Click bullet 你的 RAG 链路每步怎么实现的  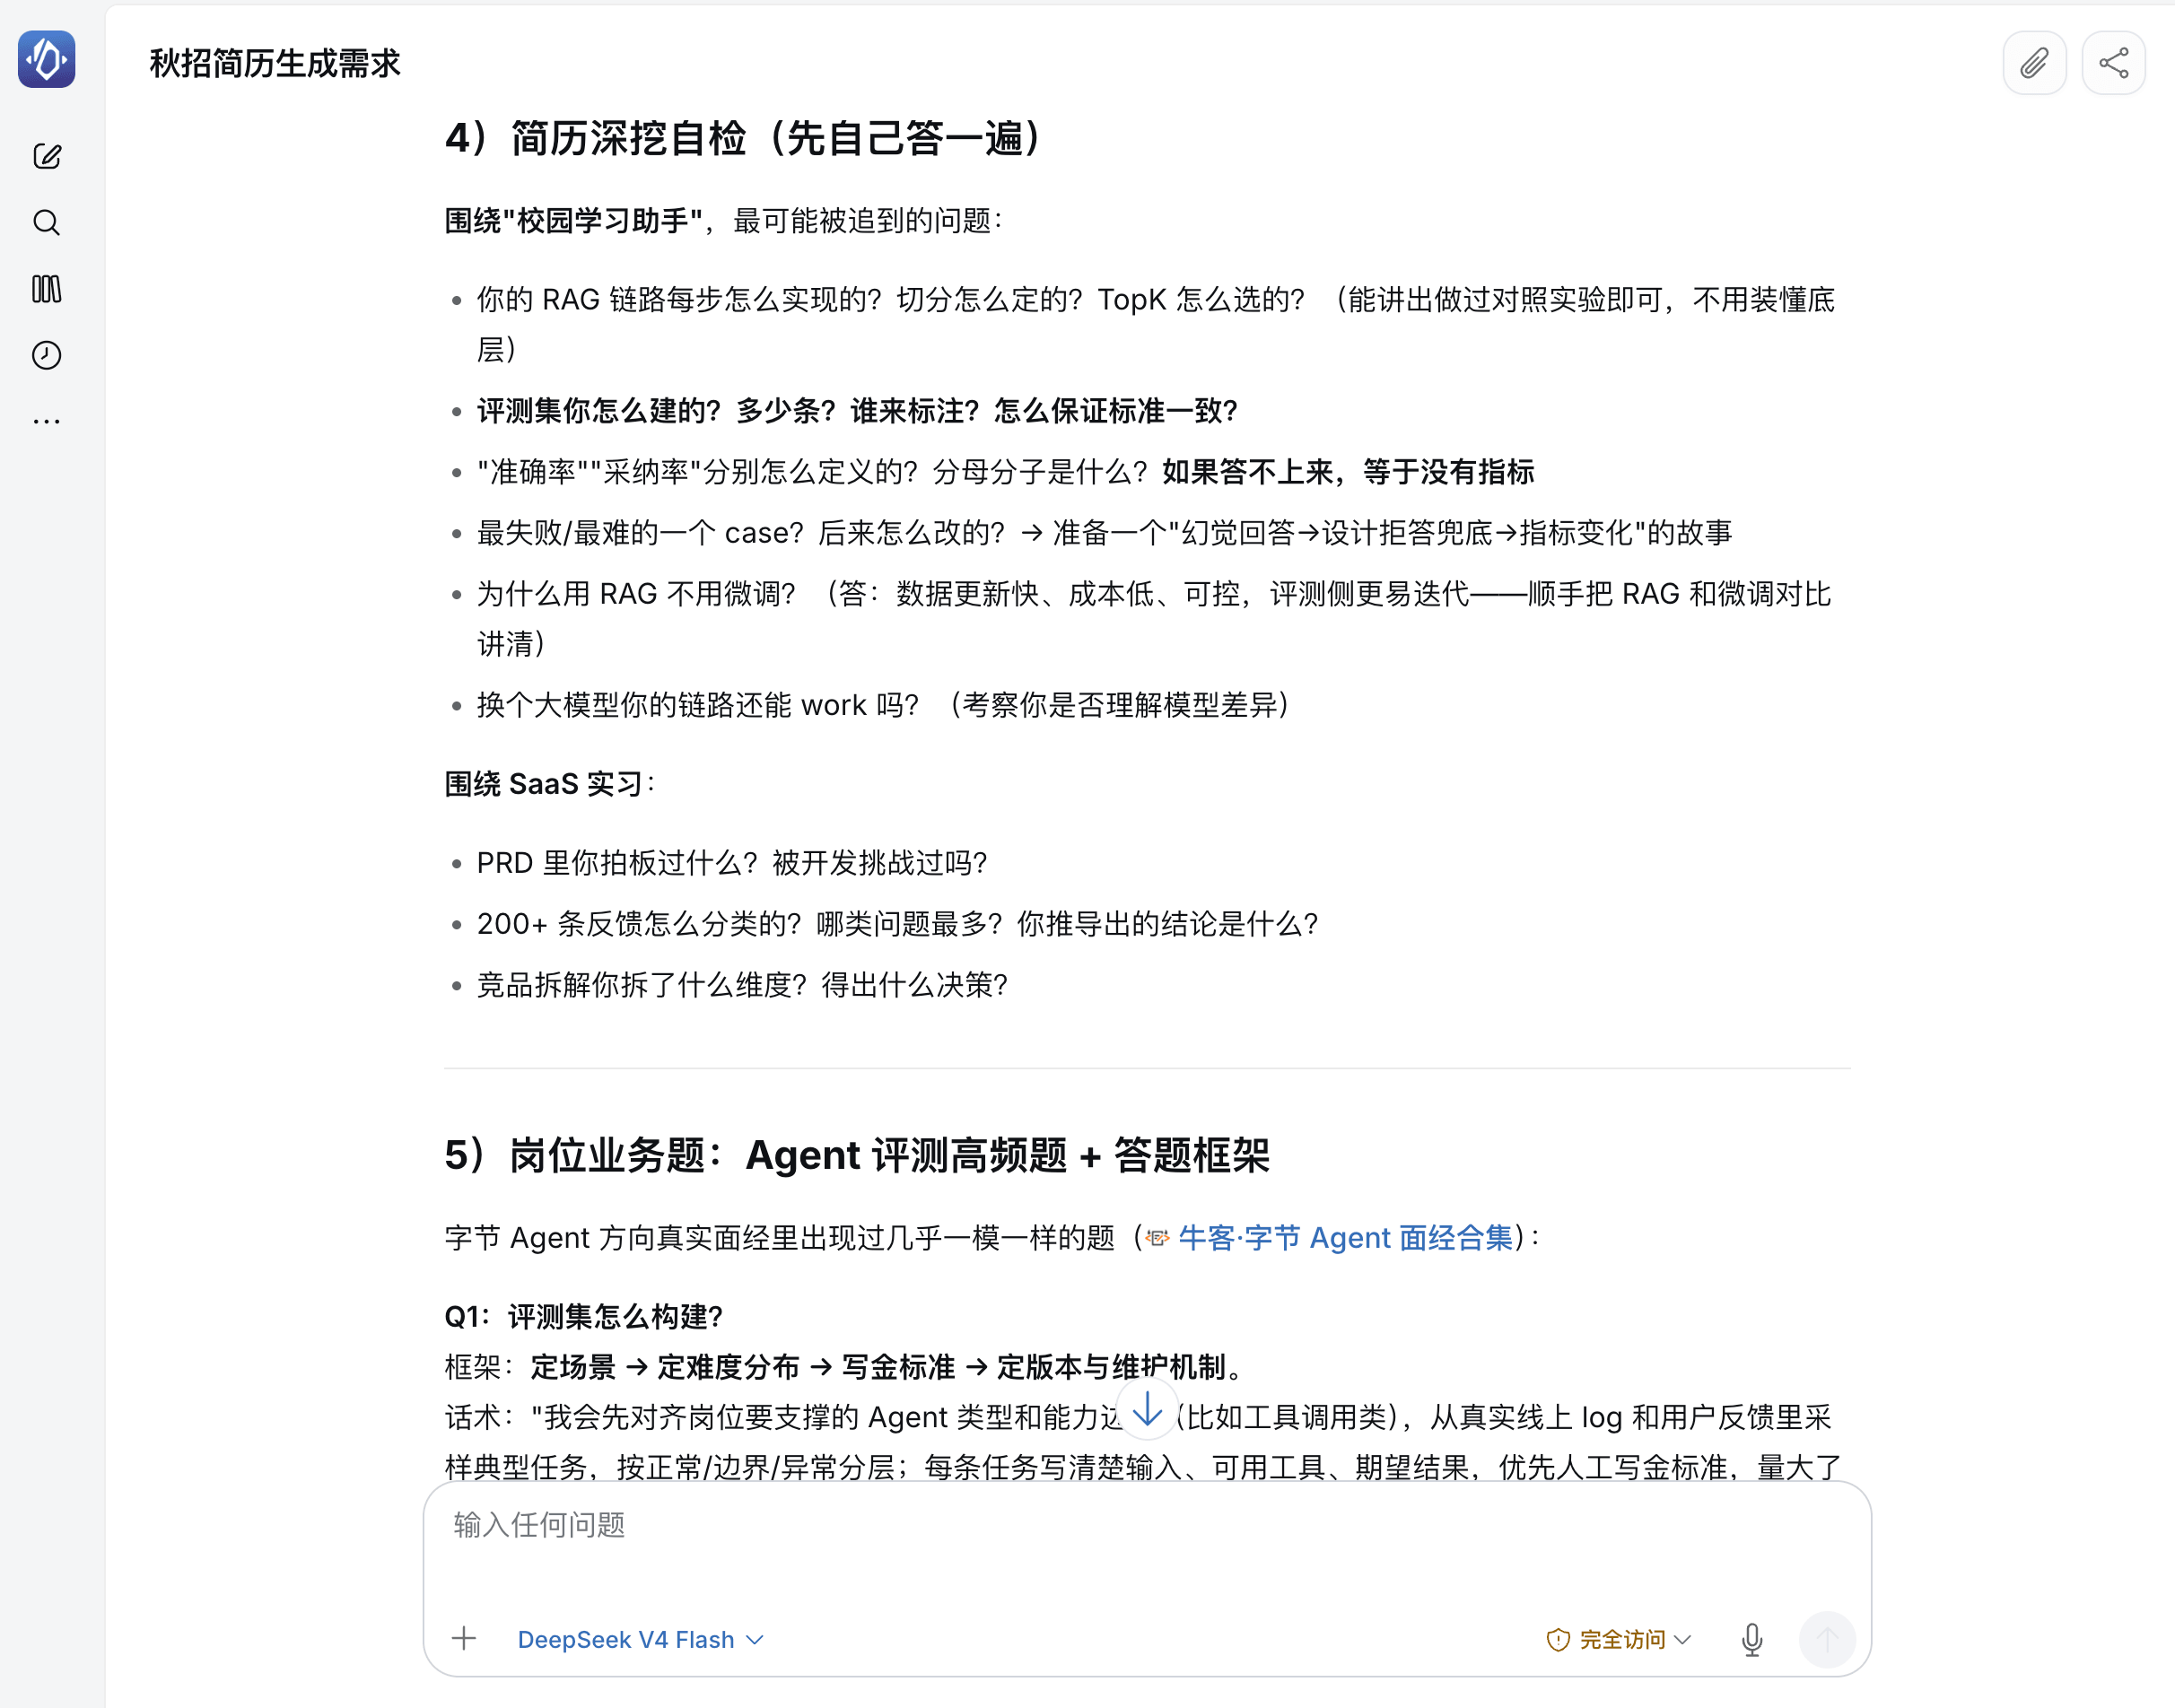pyautogui.click(x=1156, y=324)
